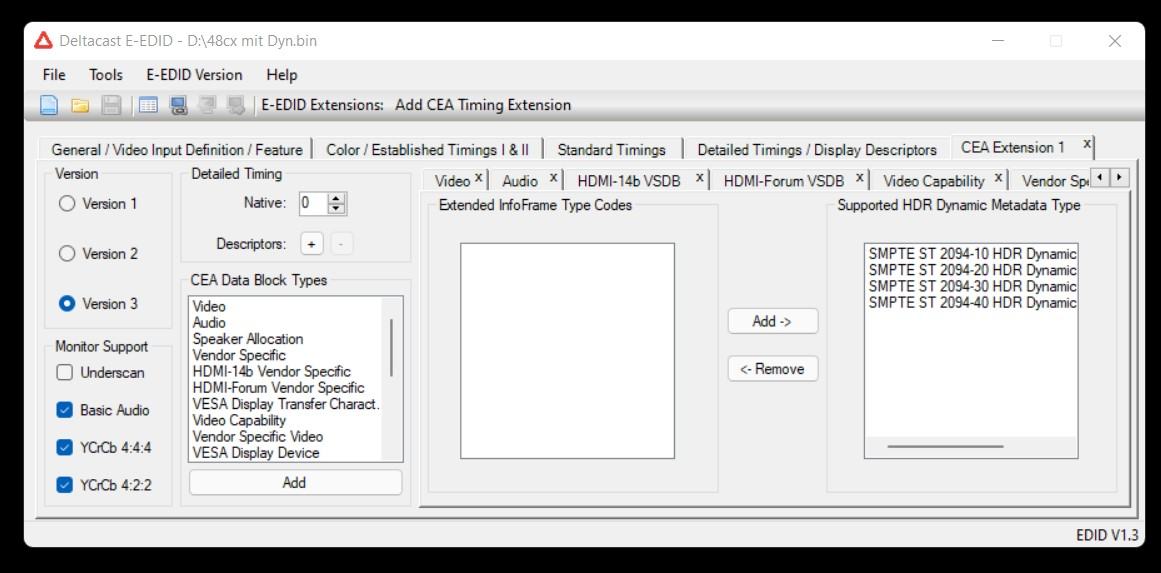Viewport: 1161px width, 573px height.
Task: Select the Version 1 radio button
Action: point(67,204)
